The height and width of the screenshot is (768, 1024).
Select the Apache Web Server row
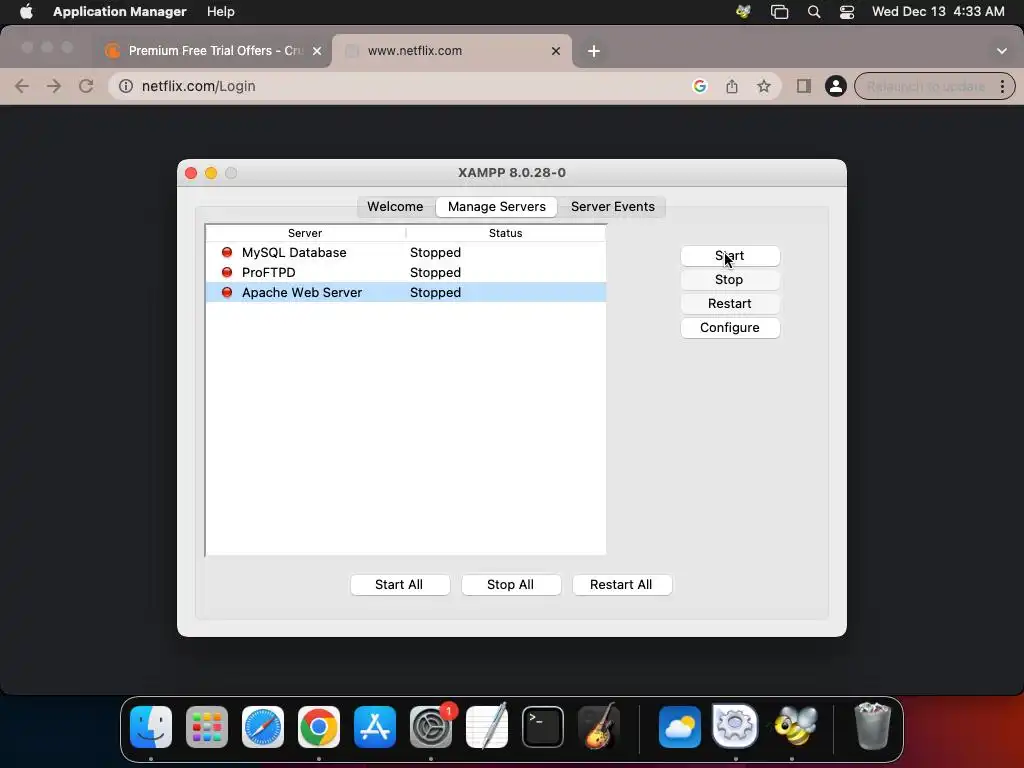[406, 293]
